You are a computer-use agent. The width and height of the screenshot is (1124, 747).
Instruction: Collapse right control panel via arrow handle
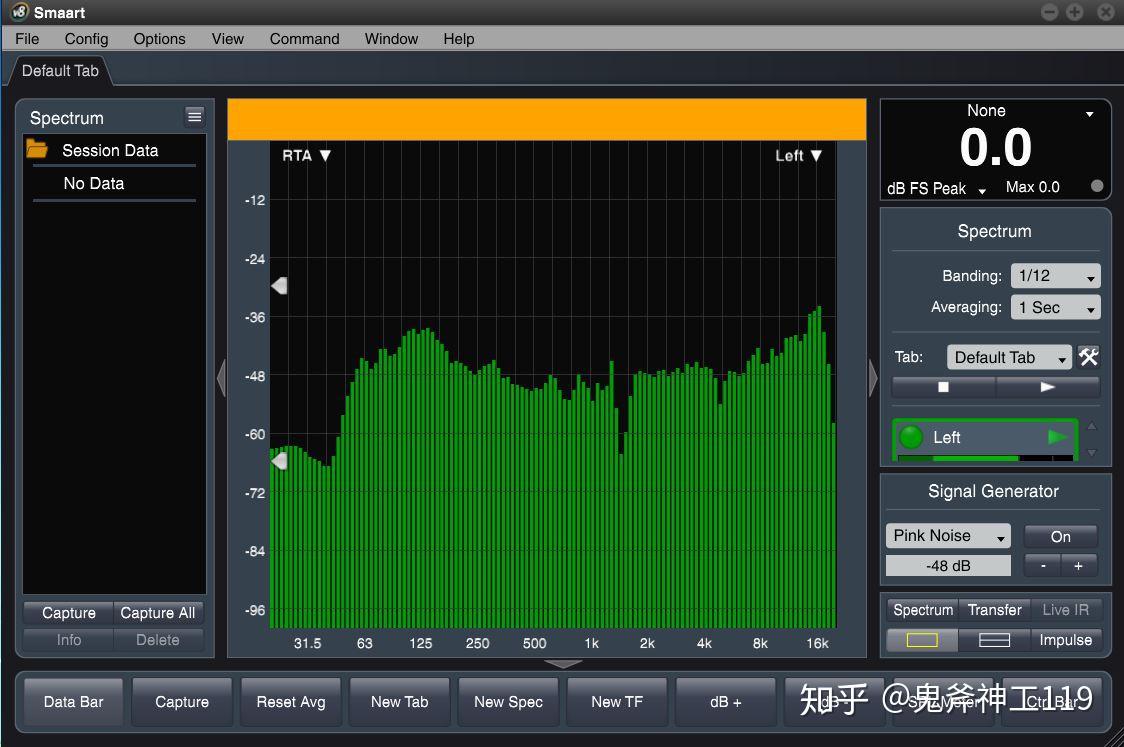click(x=872, y=378)
